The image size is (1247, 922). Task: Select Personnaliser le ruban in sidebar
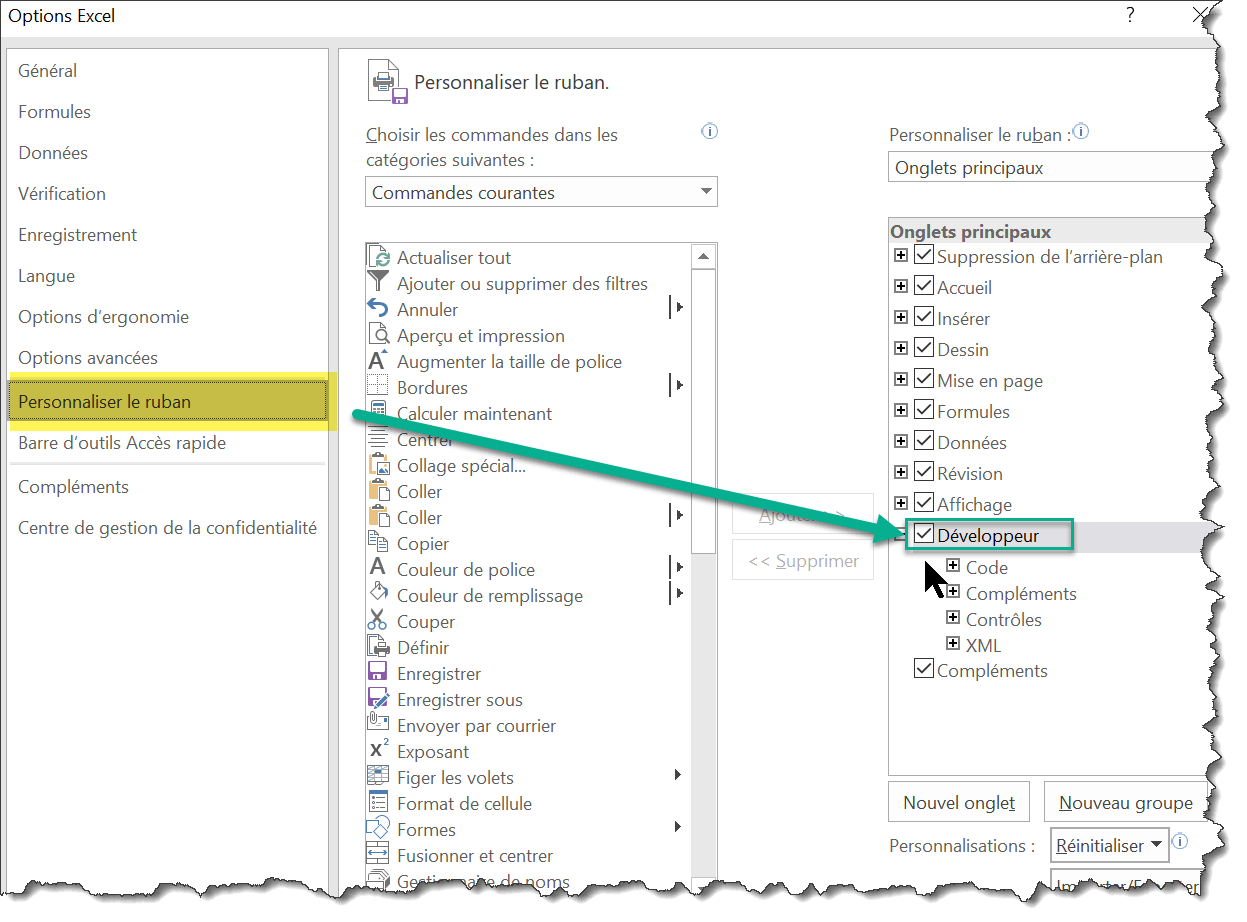[168, 402]
